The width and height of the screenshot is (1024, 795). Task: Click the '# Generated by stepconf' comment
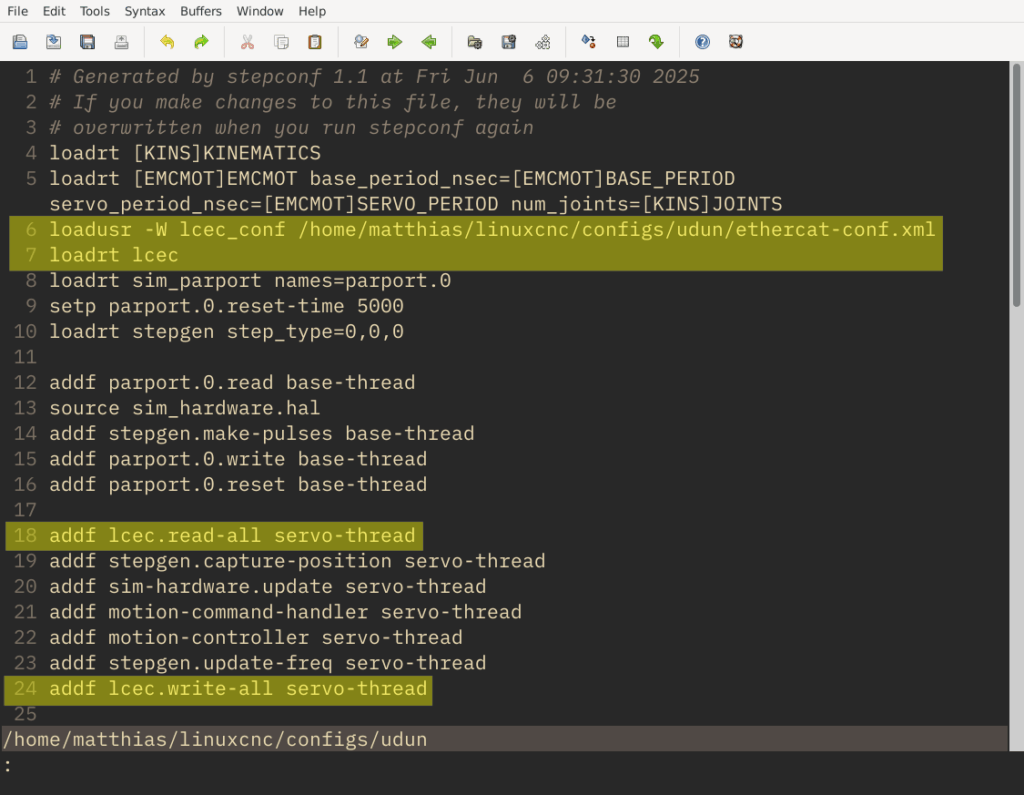tap(374, 76)
